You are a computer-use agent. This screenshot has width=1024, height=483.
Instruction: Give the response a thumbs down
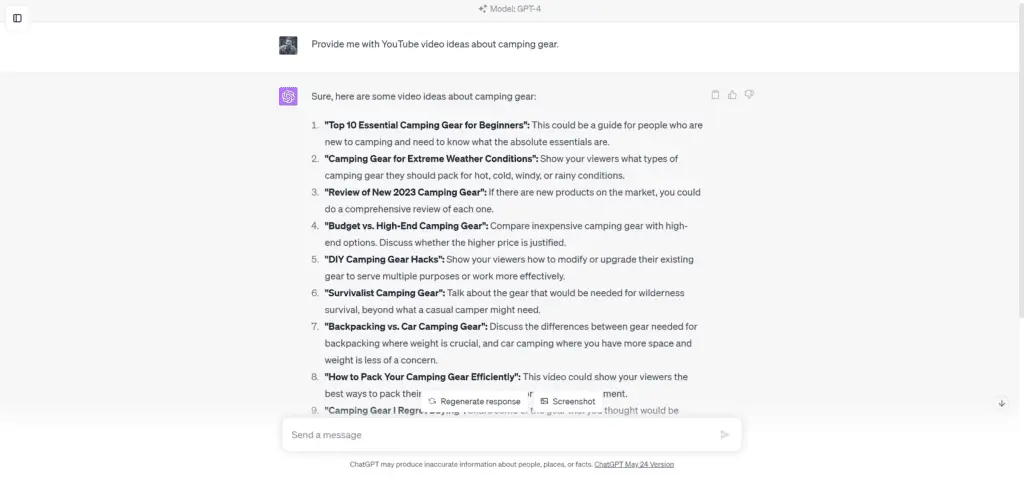point(749,95)
